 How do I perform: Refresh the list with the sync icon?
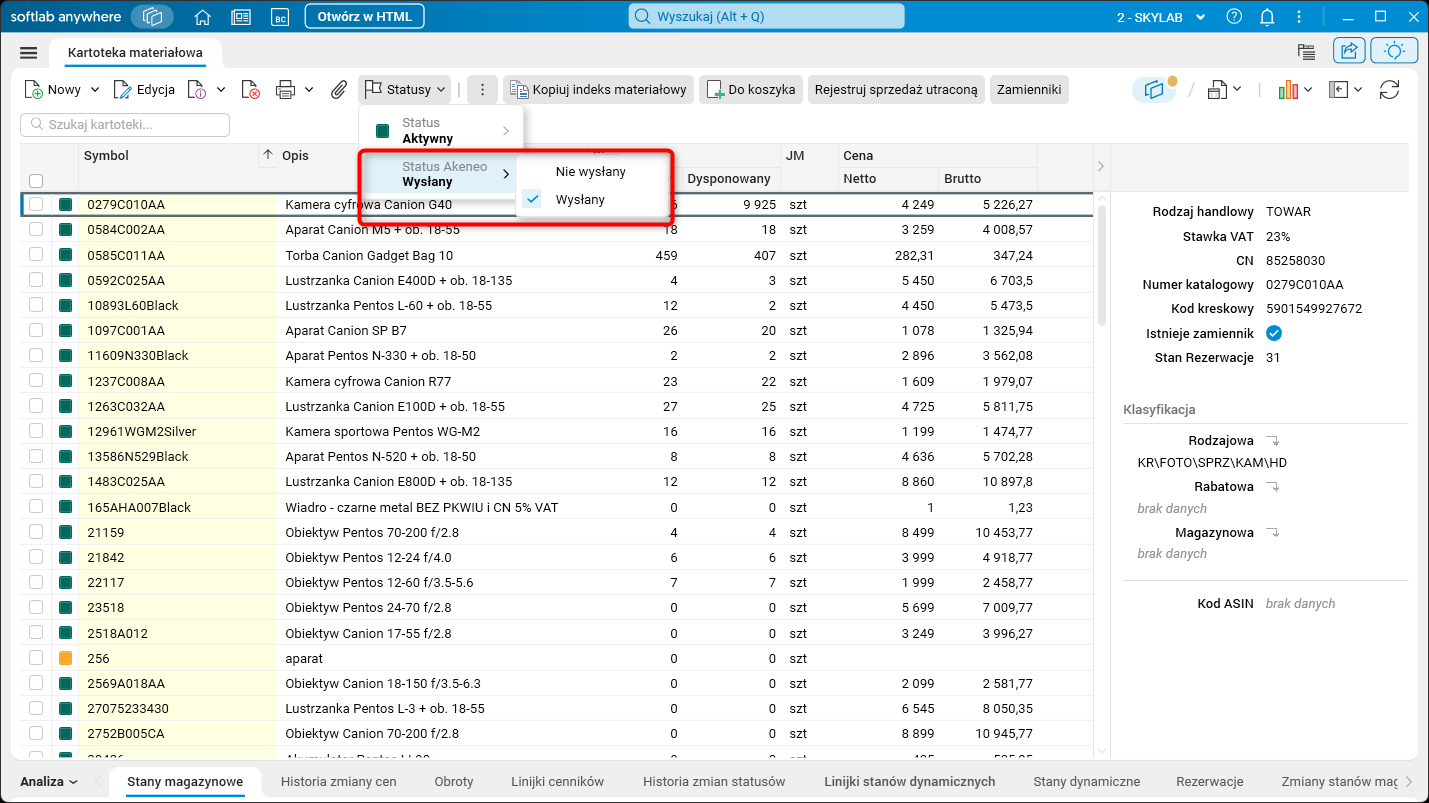pos(1389,90)
